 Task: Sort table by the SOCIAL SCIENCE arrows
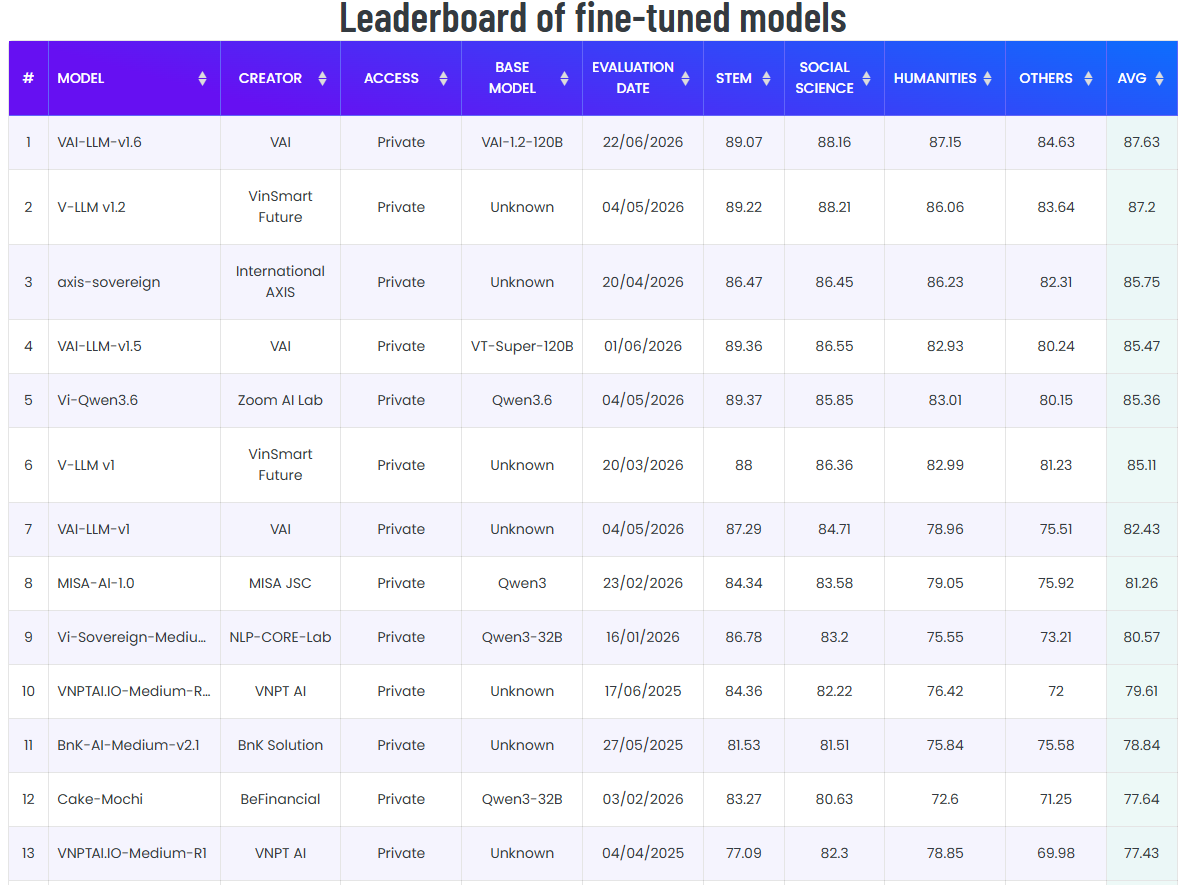point(867,79)
